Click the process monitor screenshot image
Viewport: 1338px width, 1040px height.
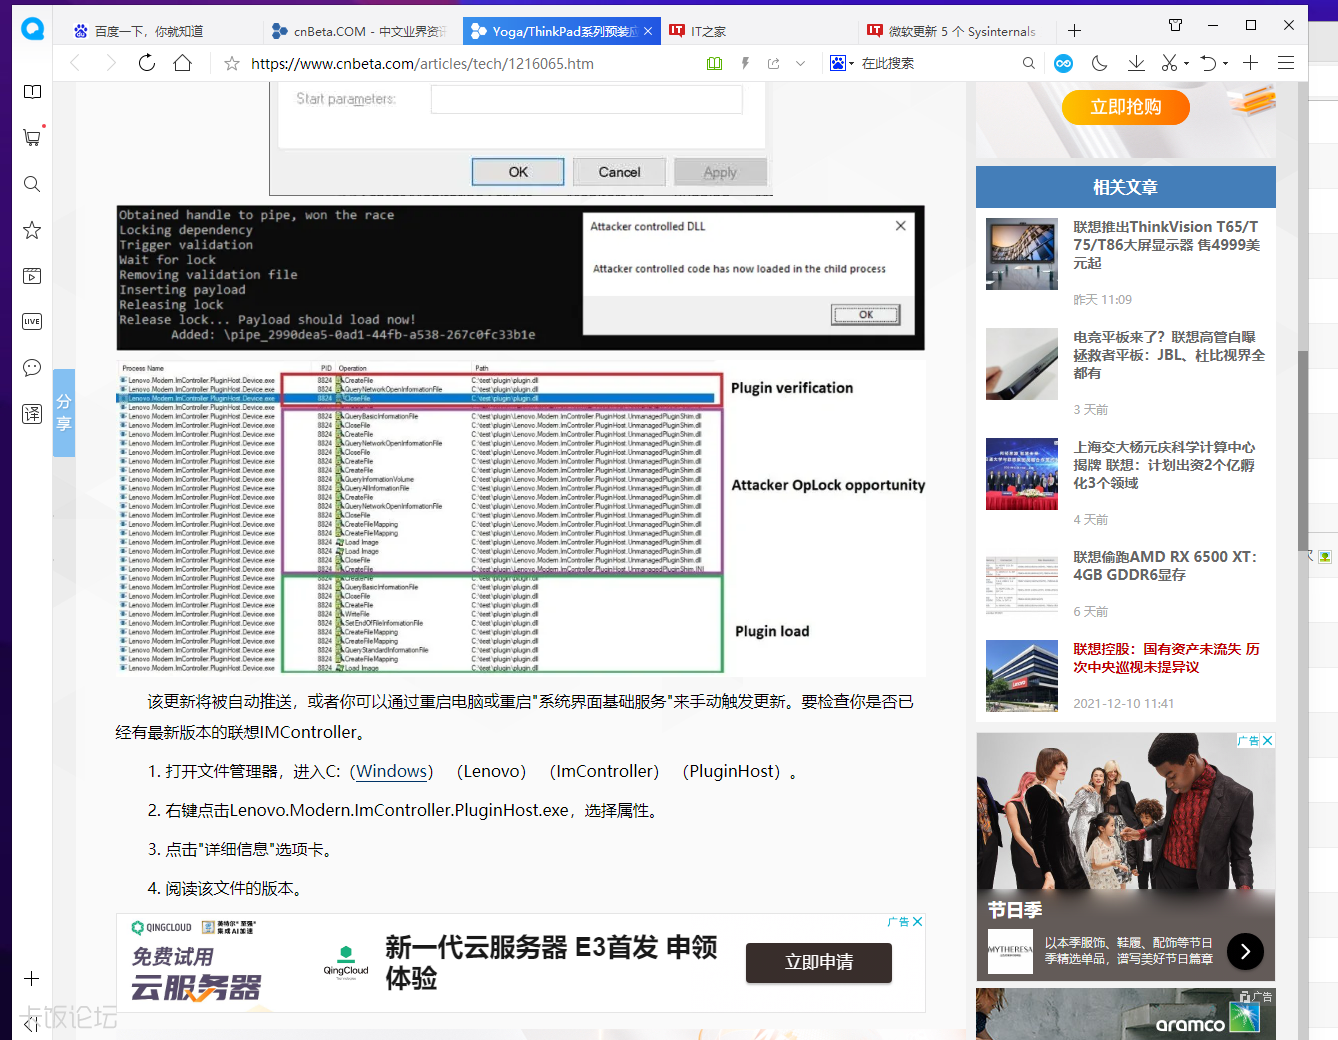520,517
